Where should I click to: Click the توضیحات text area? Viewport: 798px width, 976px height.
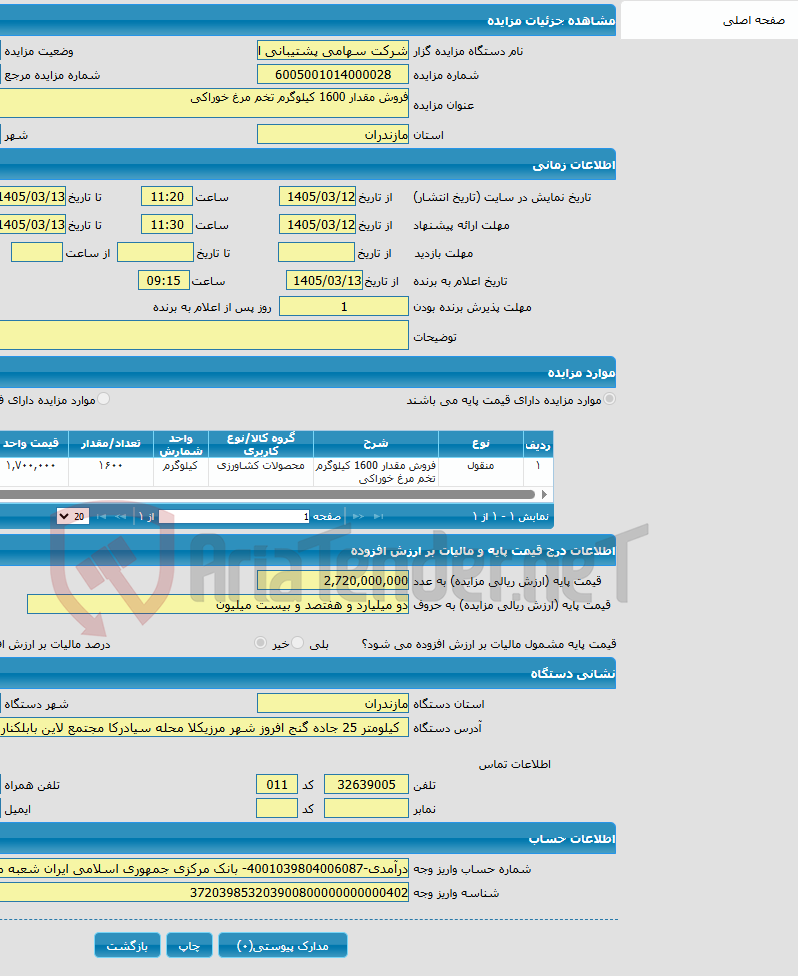point(204,335)
